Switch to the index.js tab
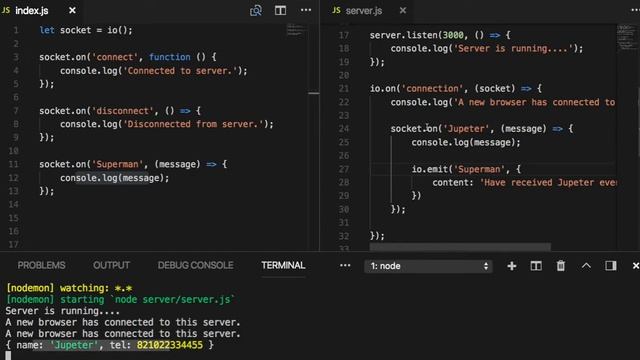This screenshot has width=640, height=360. [x=31, y=11]
